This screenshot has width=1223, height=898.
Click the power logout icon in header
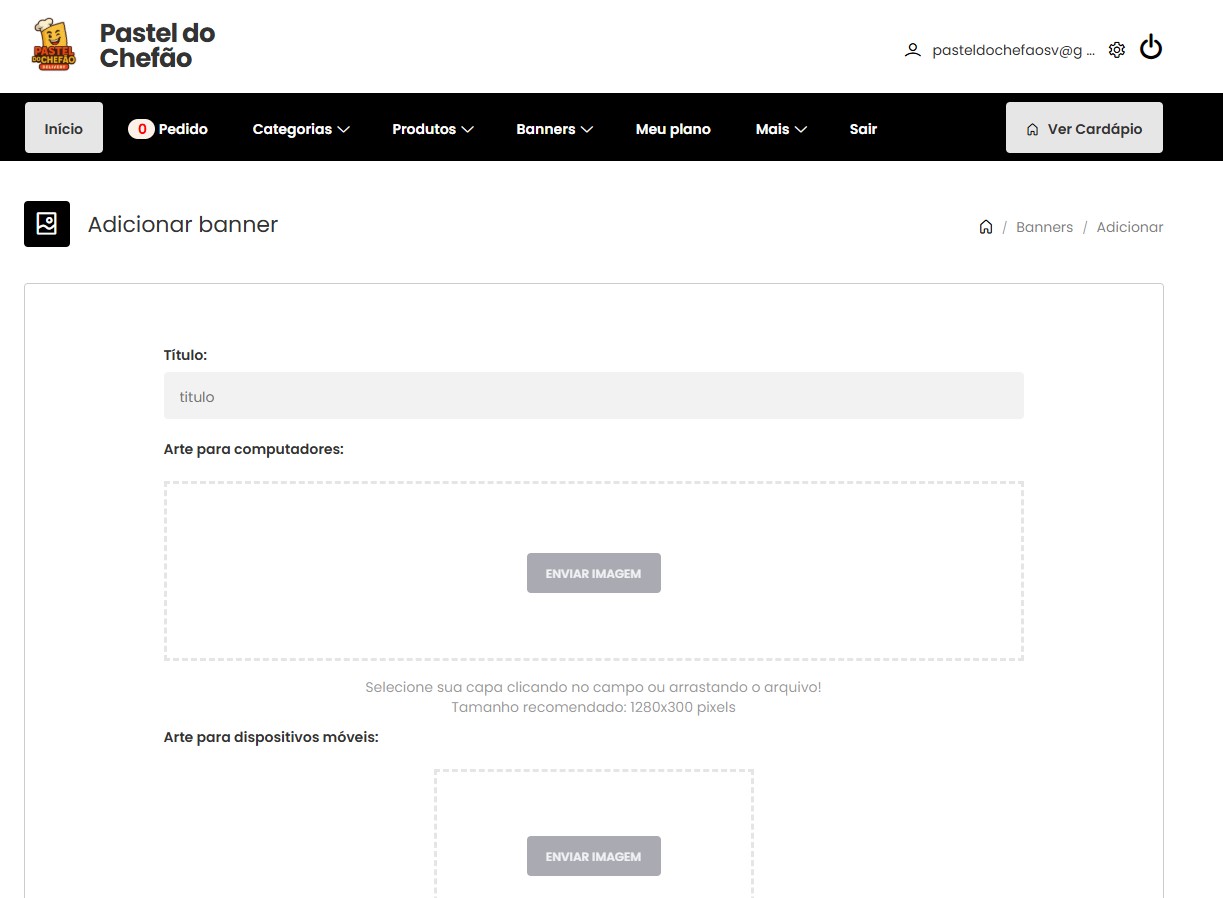point(1150,46)
